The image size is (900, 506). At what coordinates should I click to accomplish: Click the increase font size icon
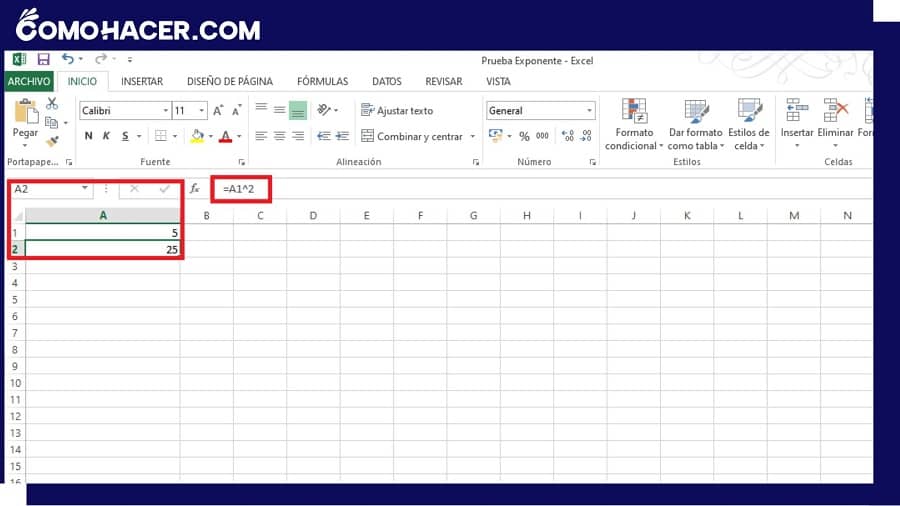point(218,111)
